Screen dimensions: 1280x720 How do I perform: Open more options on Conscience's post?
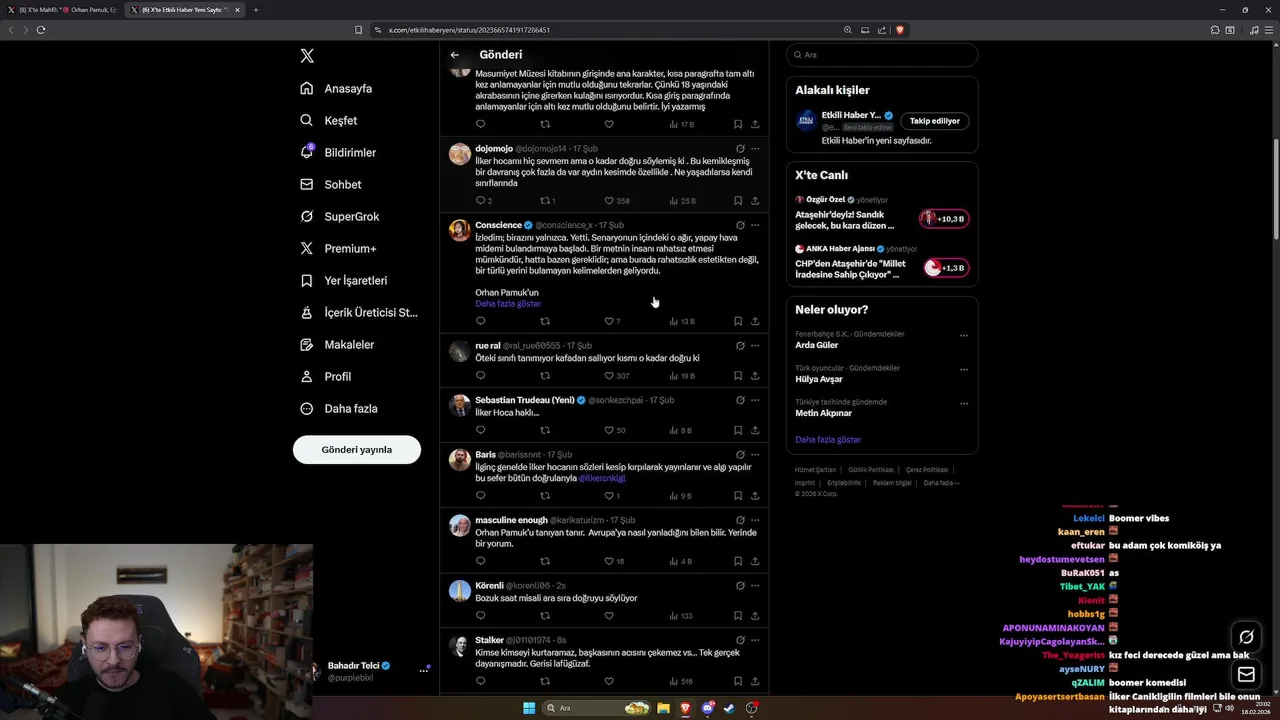tap(755, 225)
